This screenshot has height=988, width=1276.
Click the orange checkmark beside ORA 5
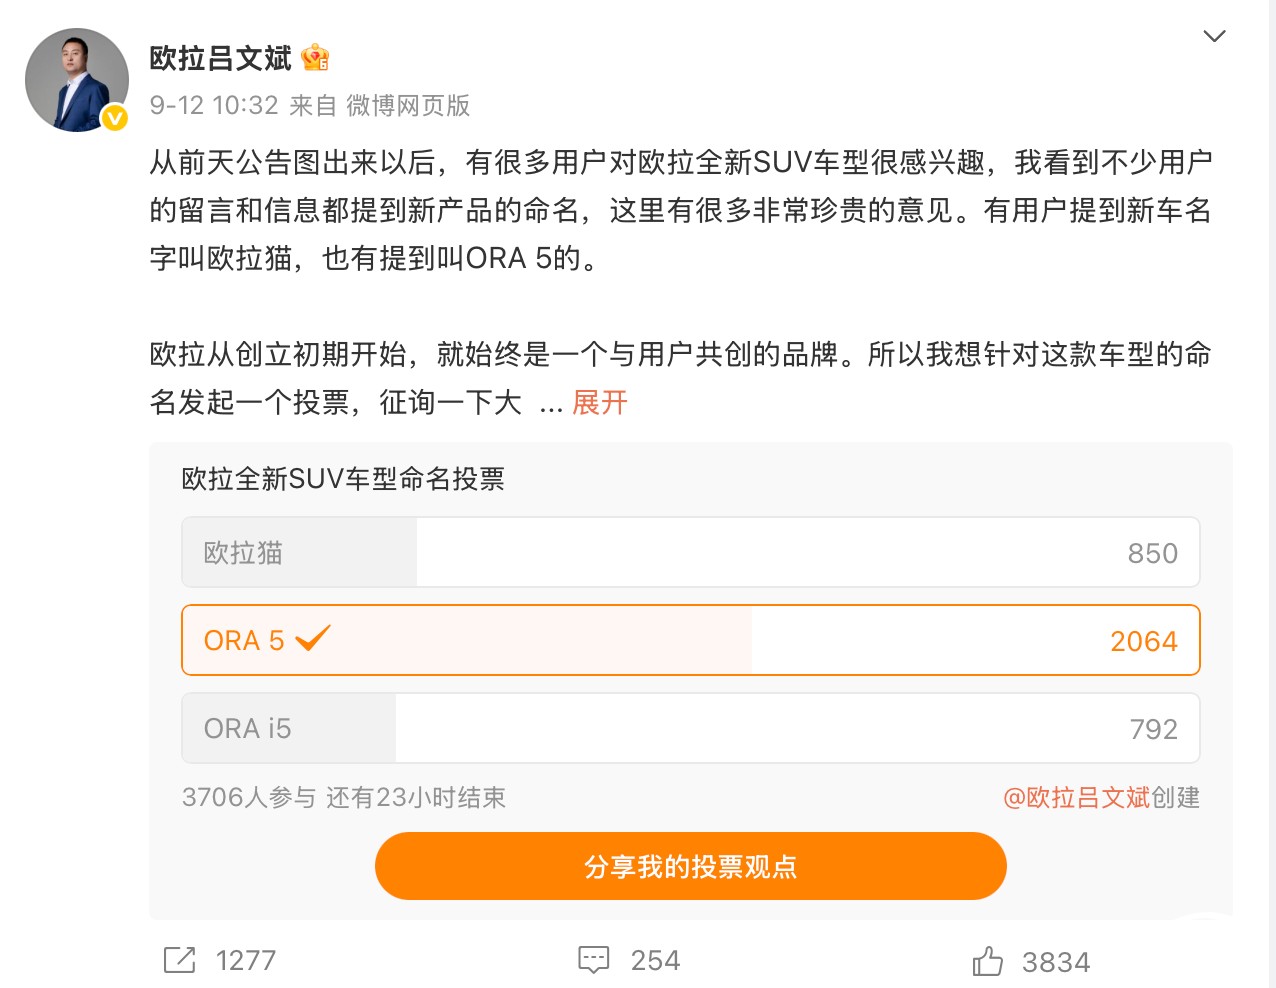(313, 638)
